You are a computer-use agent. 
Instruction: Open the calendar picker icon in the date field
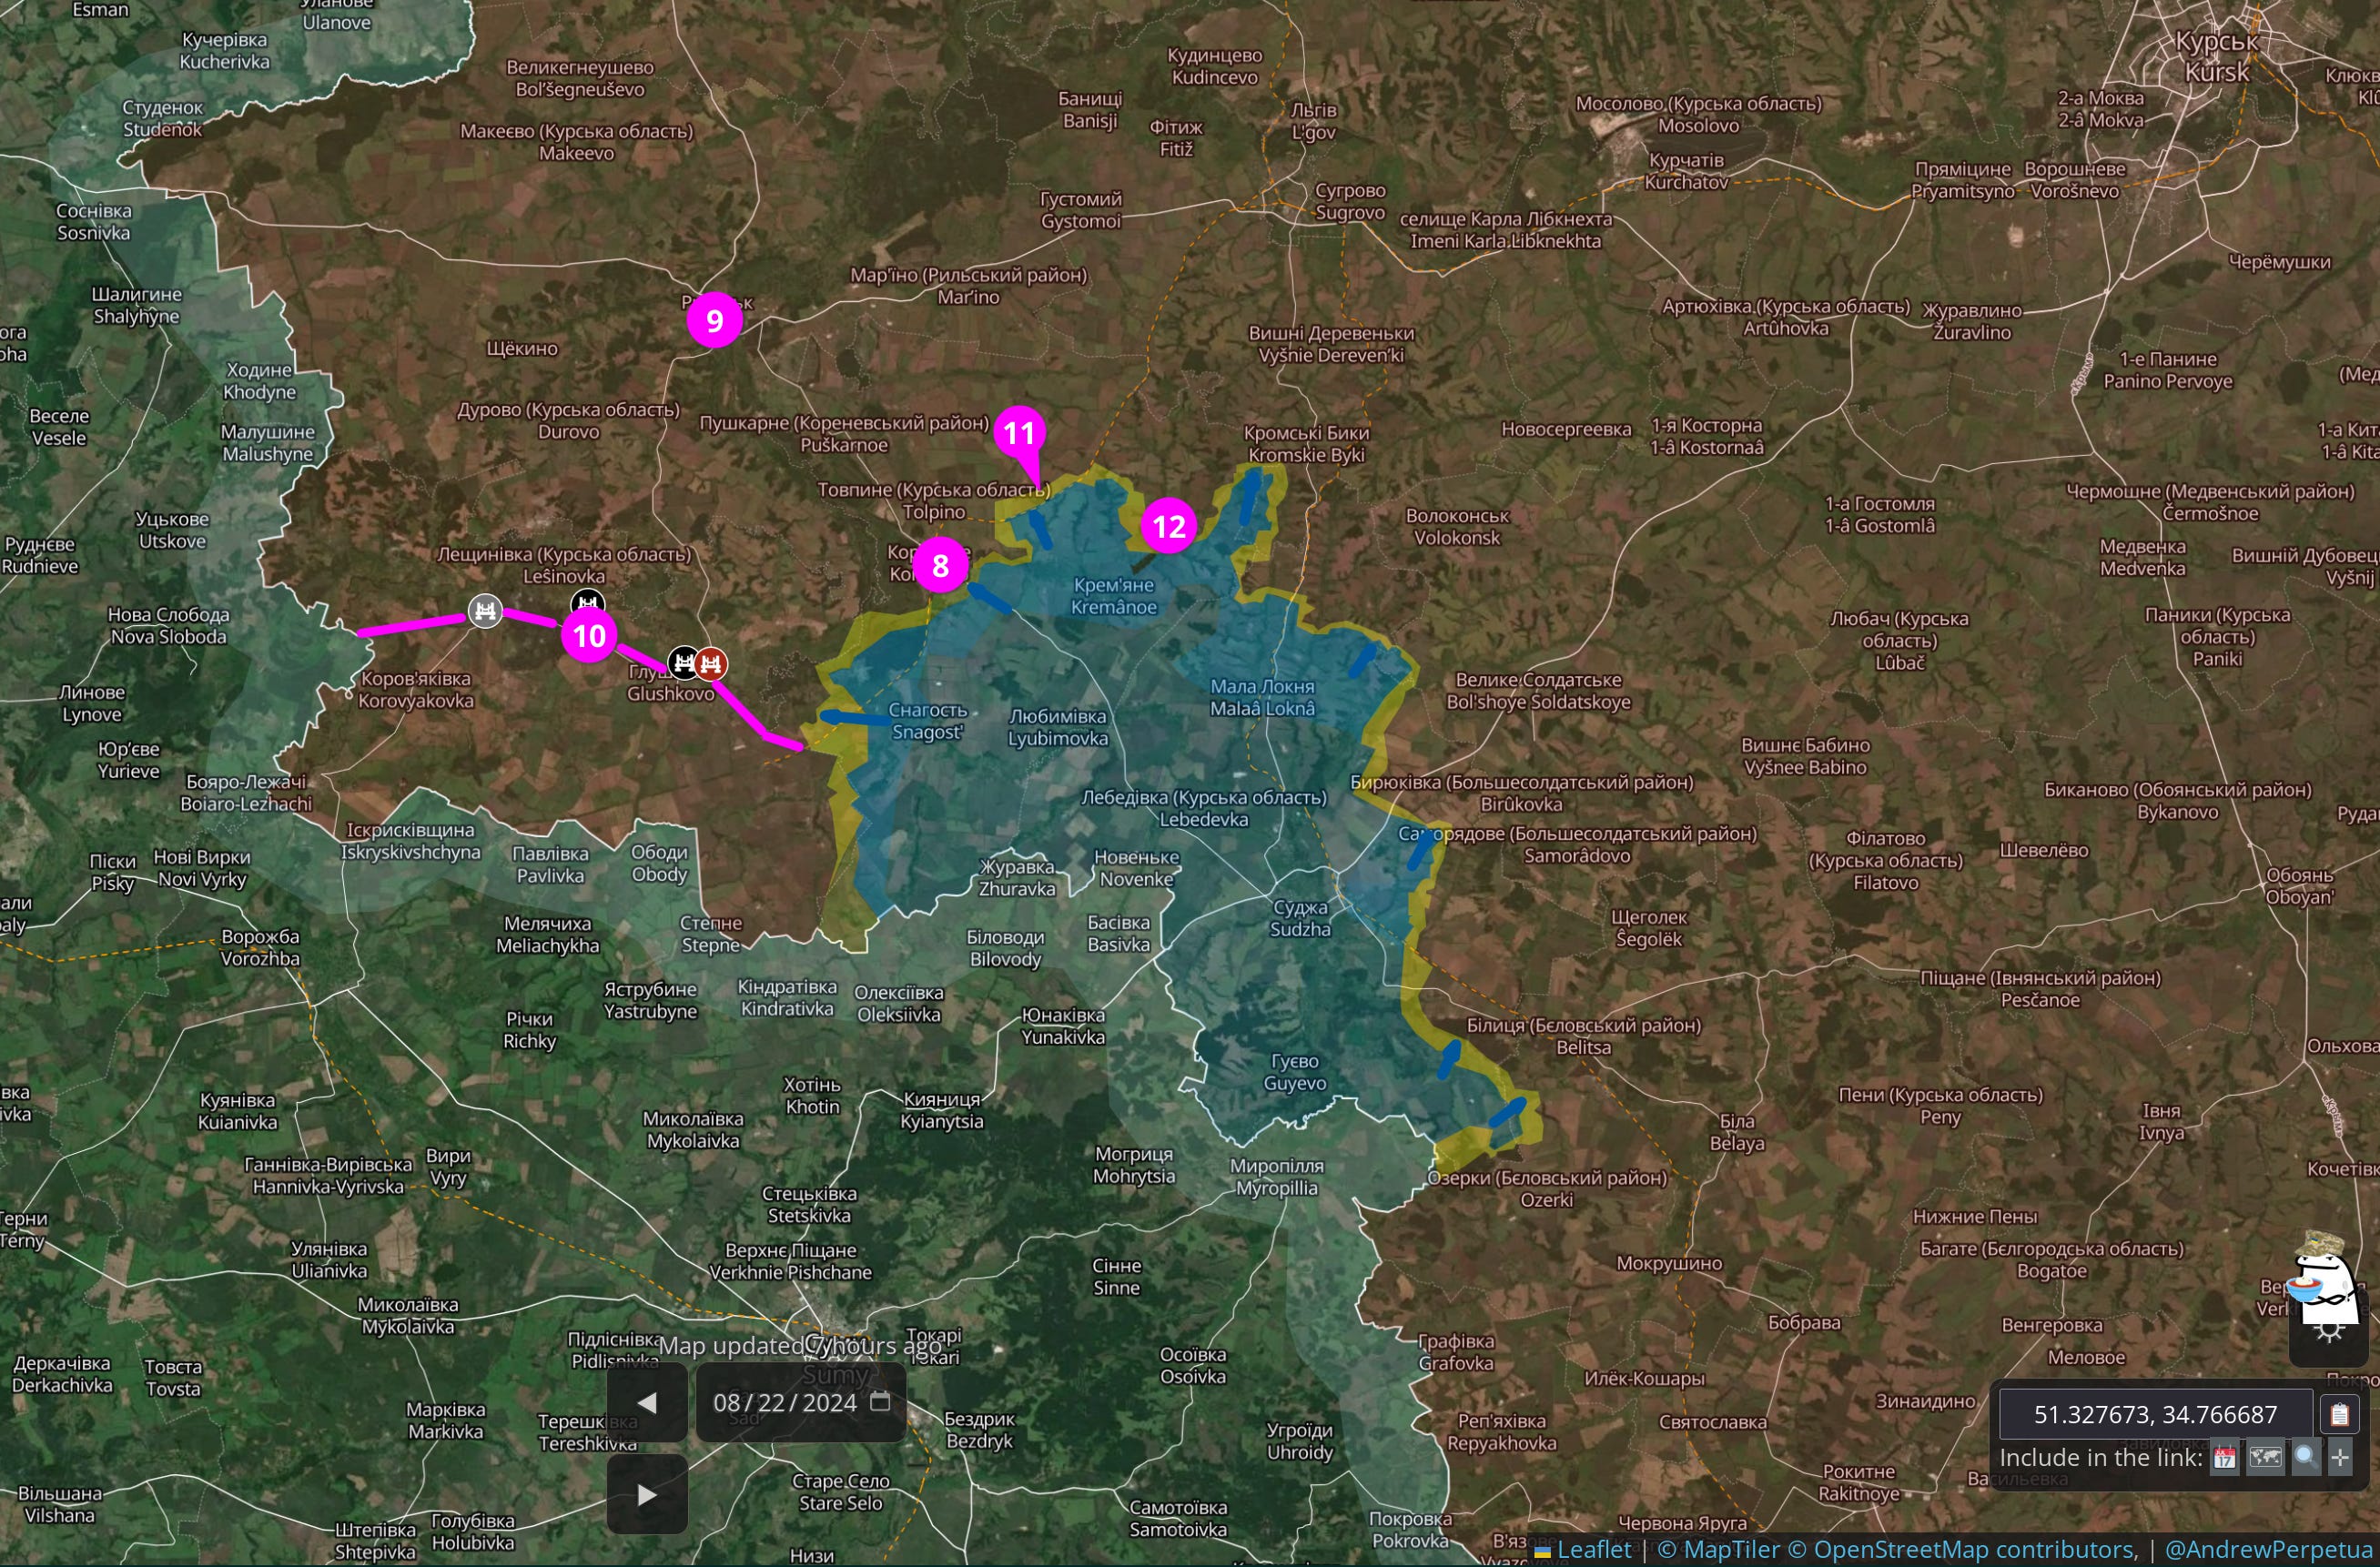coord(880,1401)
